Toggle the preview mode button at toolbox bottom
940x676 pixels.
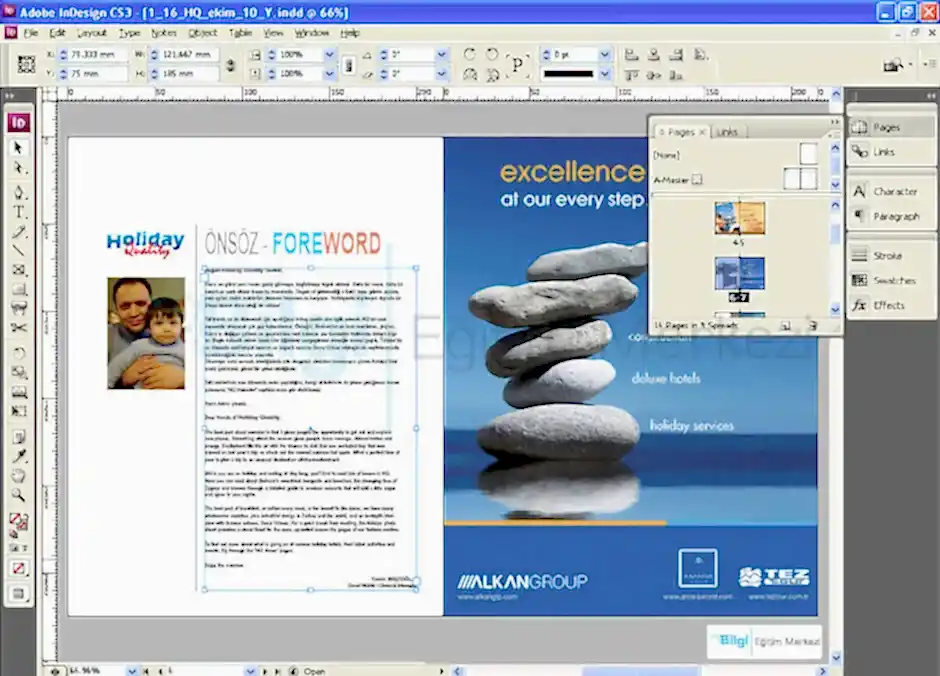[19, 593]
